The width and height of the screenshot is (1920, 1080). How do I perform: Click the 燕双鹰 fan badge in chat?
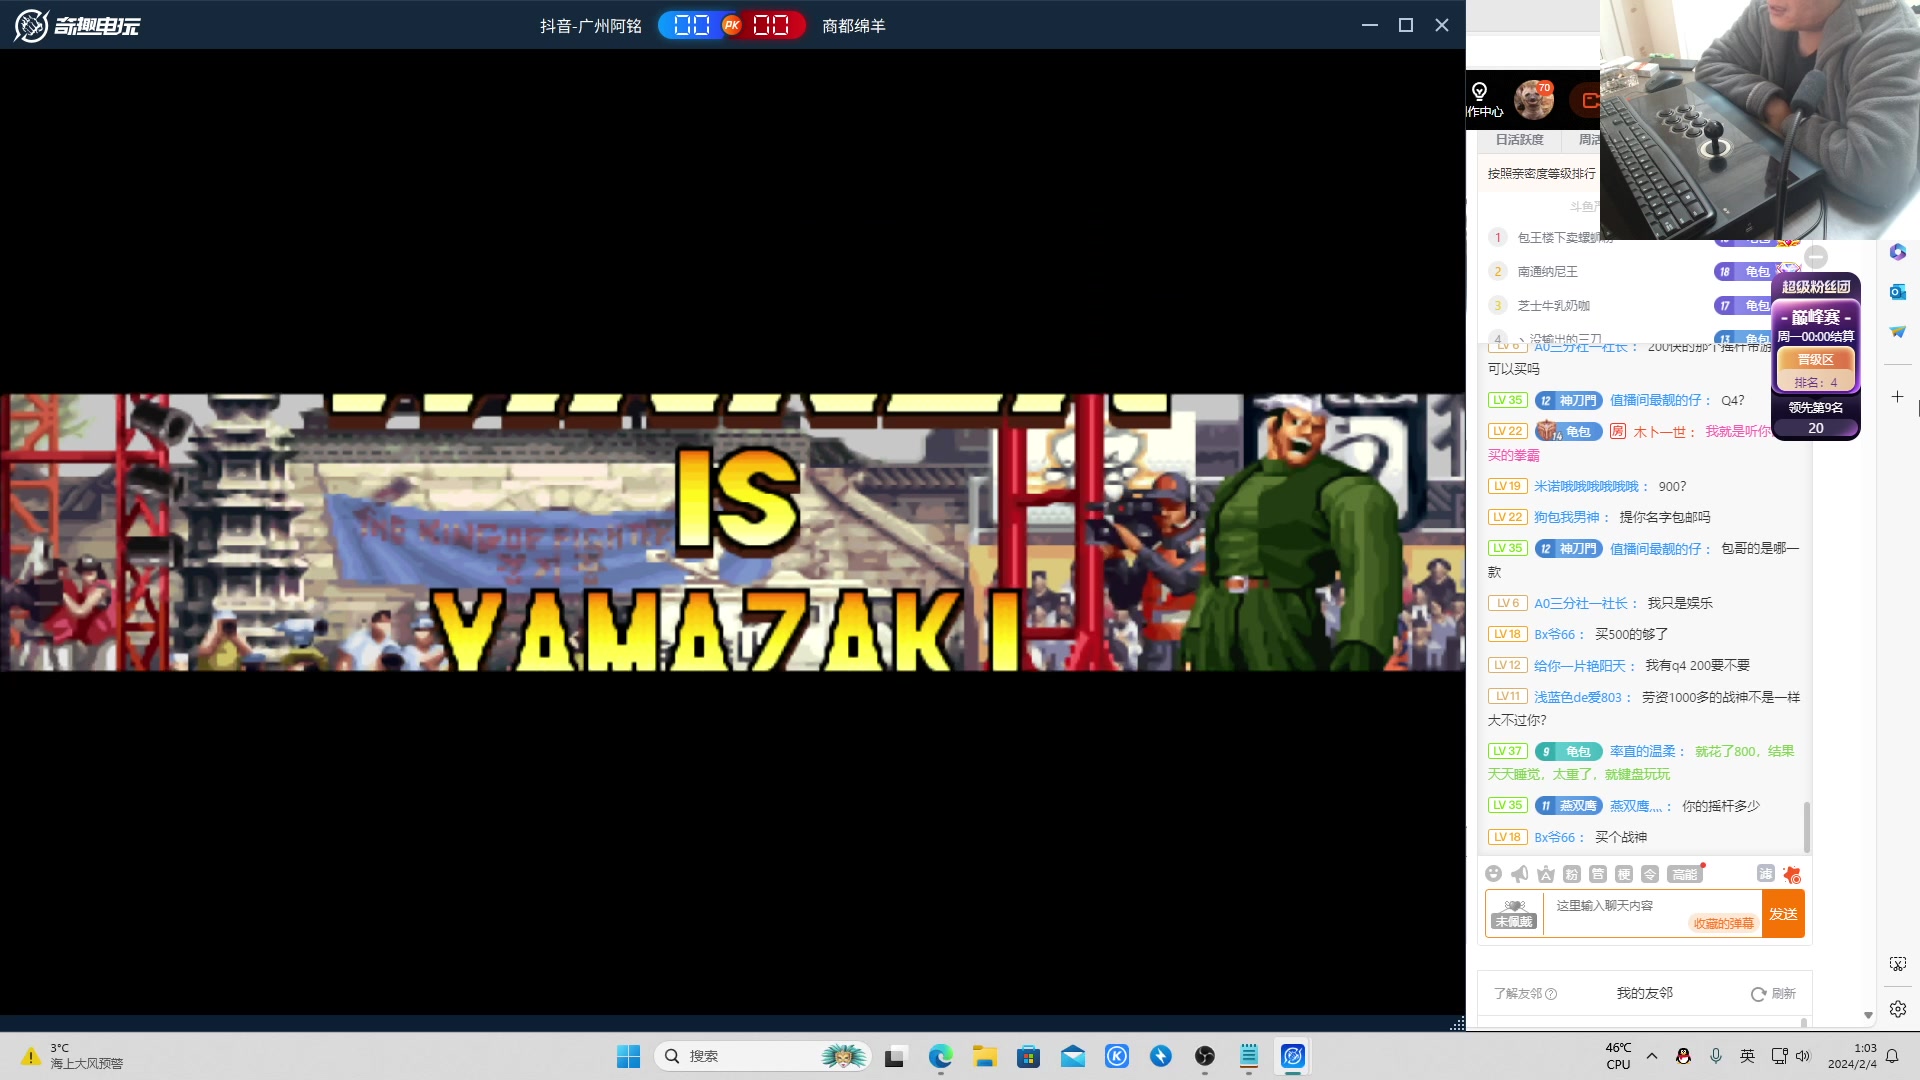click(x=1568, y=806)
